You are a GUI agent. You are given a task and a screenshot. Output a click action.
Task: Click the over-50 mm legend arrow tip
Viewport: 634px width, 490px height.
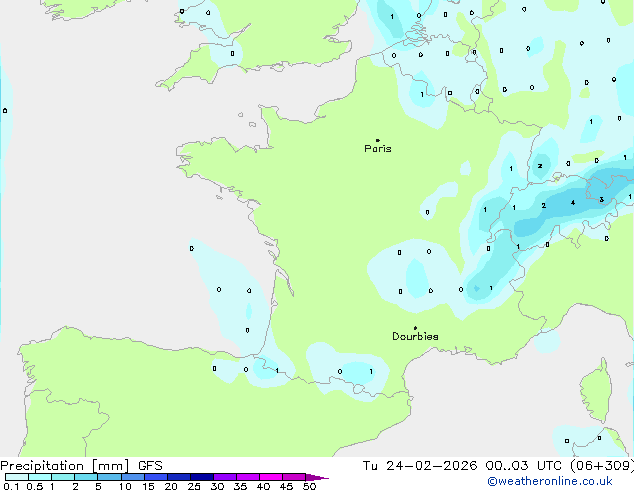click(317, 477)
